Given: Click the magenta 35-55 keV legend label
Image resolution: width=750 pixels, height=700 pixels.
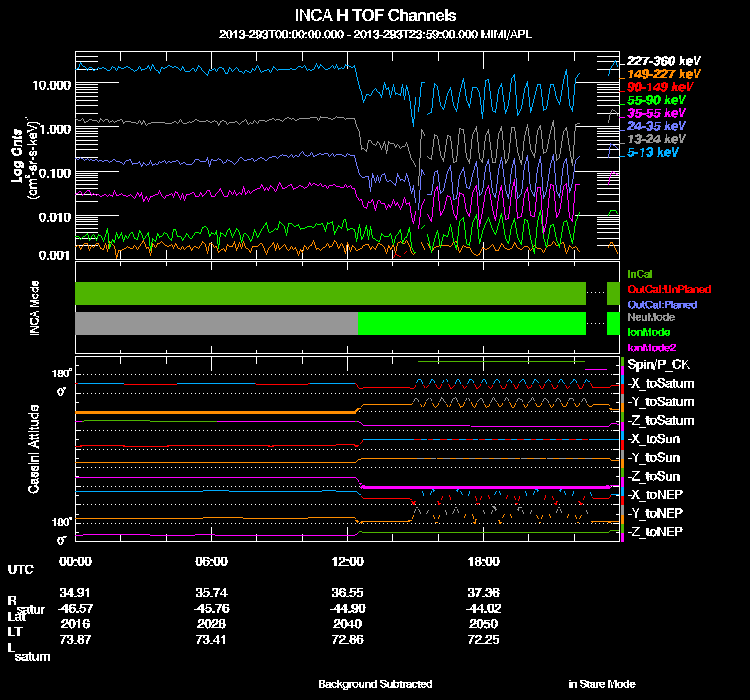Looking at the screenshot, I should point(656,114).
